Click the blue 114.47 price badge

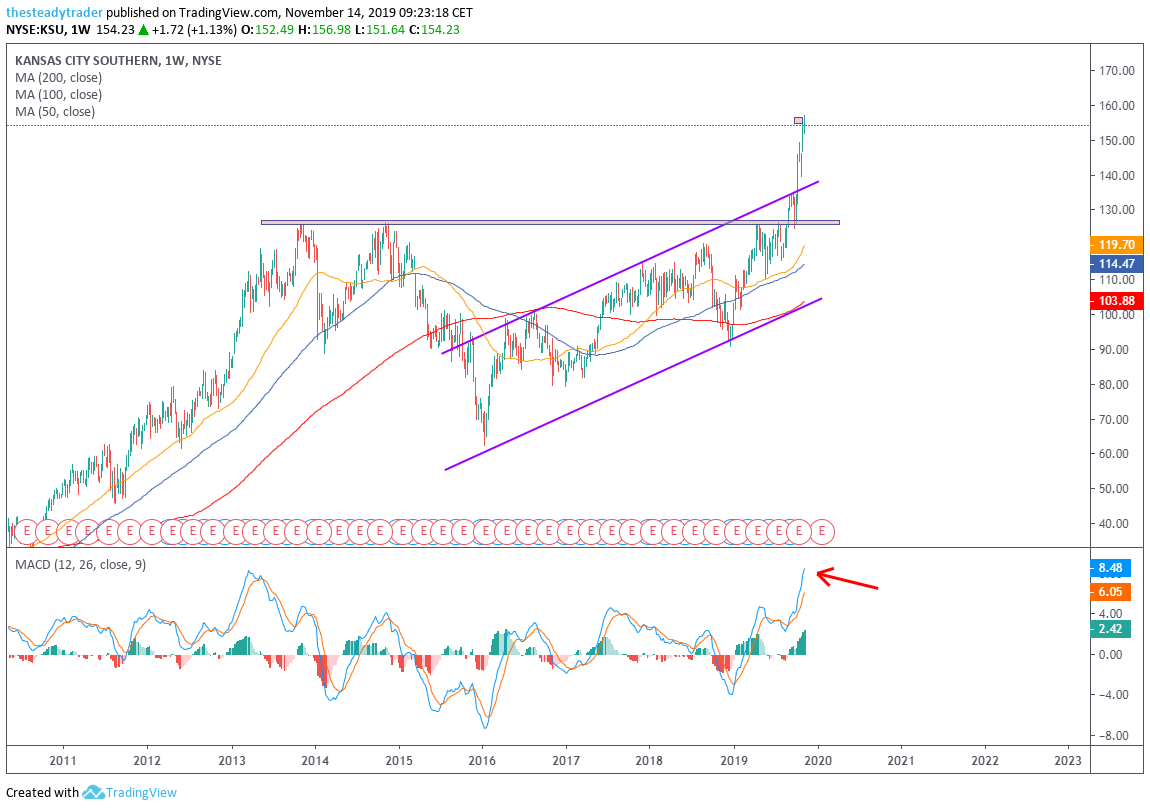tap(1117, 264)
